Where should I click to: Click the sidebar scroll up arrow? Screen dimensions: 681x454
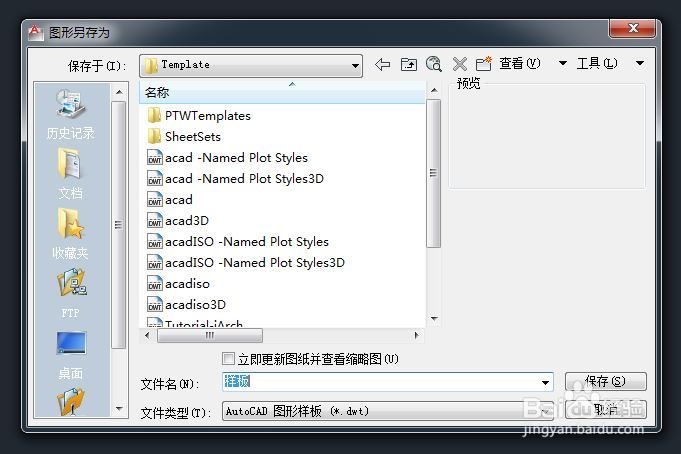pyautogui.click(x=119, y=92)
